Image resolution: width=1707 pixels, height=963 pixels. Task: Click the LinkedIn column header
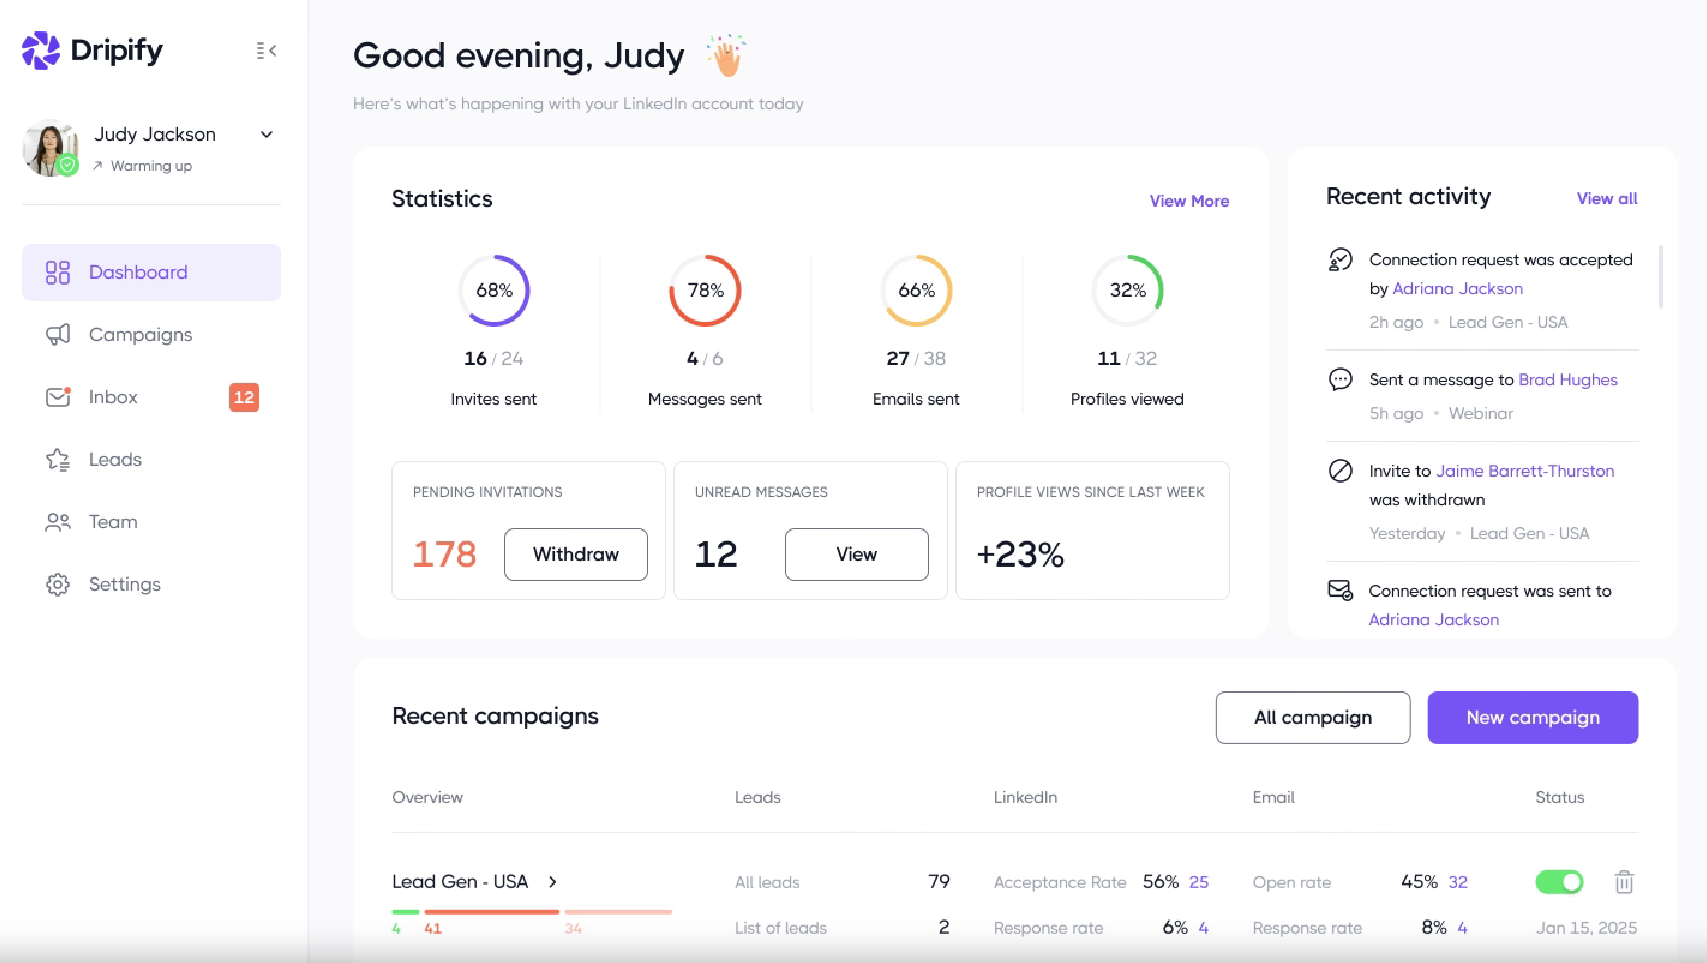[1025, 798]
